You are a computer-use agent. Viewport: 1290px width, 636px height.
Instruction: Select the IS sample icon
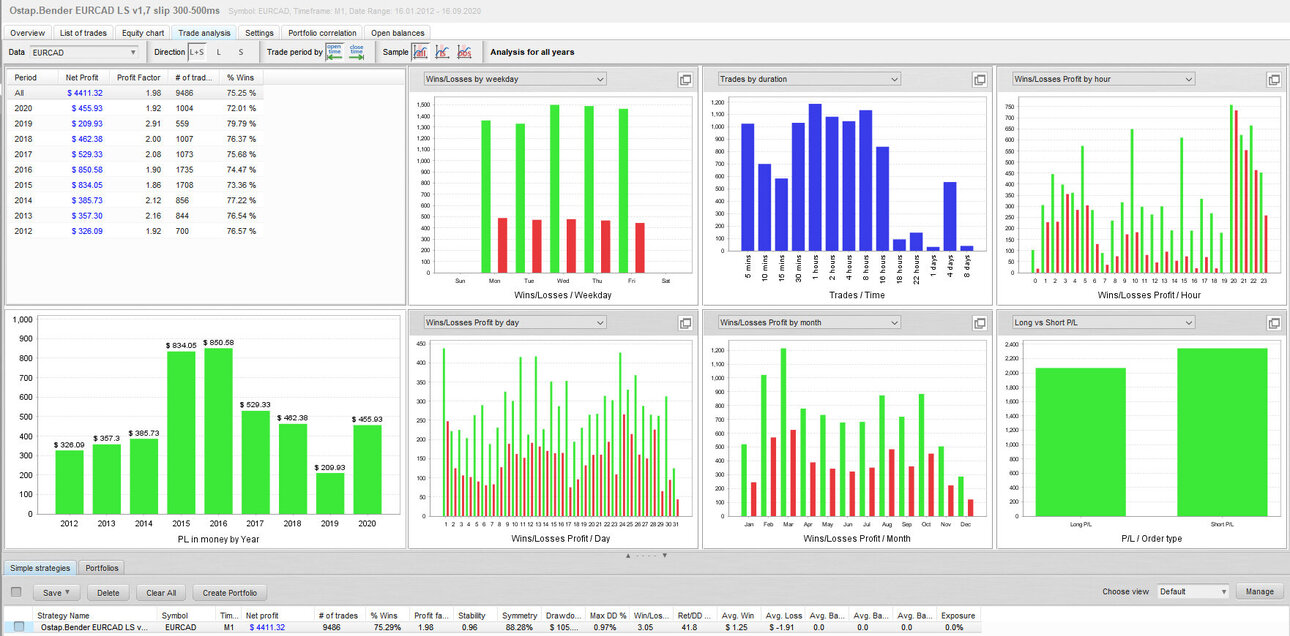coord(442,52)
